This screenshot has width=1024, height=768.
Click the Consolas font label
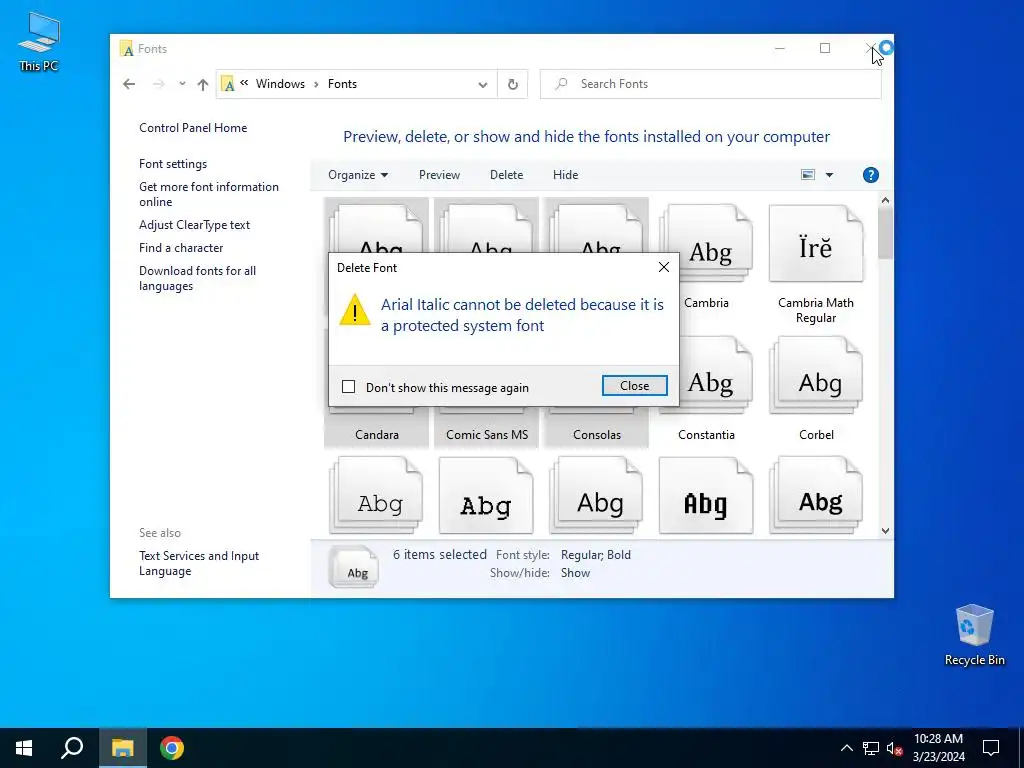pyautogui.click(x=597, y=435)
